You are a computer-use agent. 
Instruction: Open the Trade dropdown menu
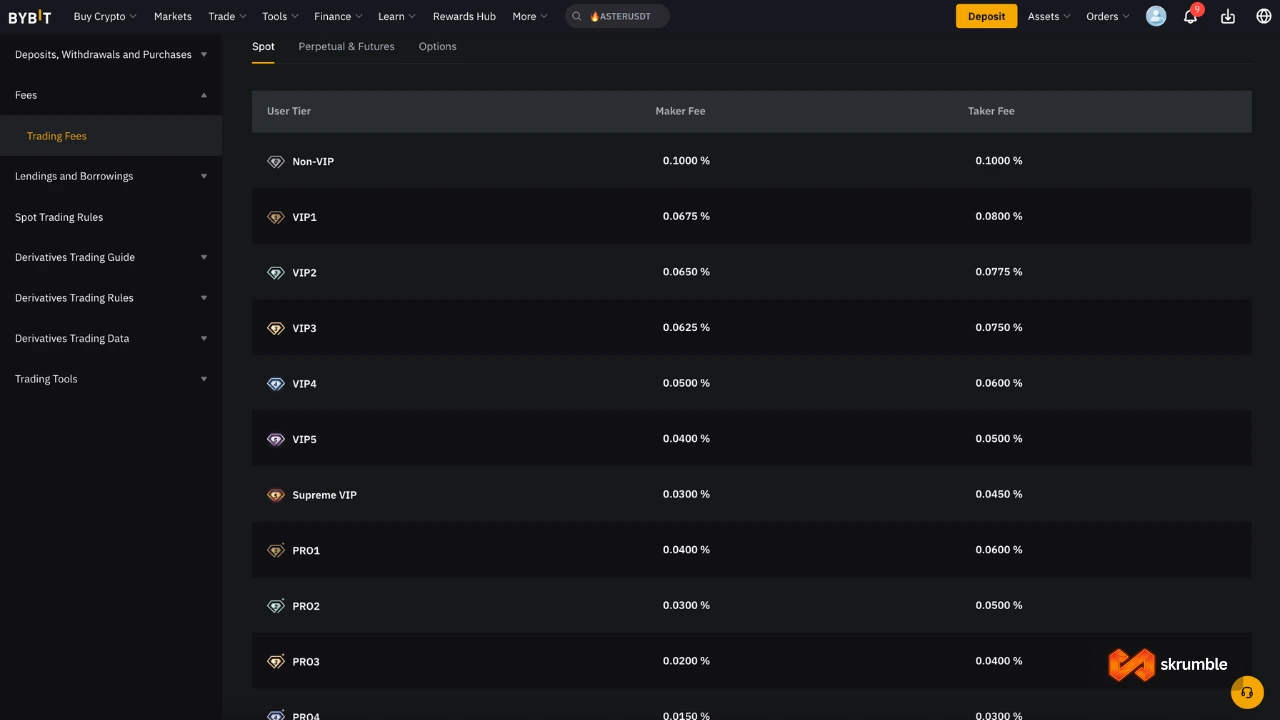point(227,16)
